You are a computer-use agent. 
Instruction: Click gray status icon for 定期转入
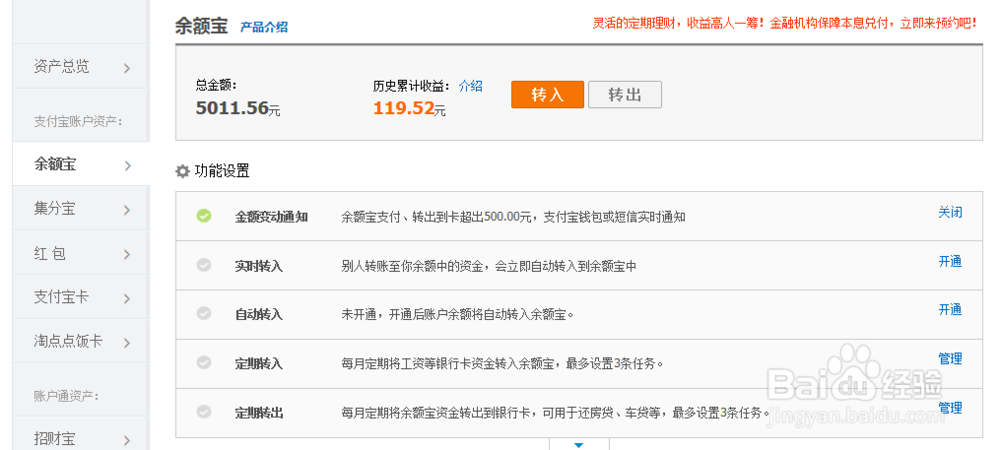coord(204,362)
